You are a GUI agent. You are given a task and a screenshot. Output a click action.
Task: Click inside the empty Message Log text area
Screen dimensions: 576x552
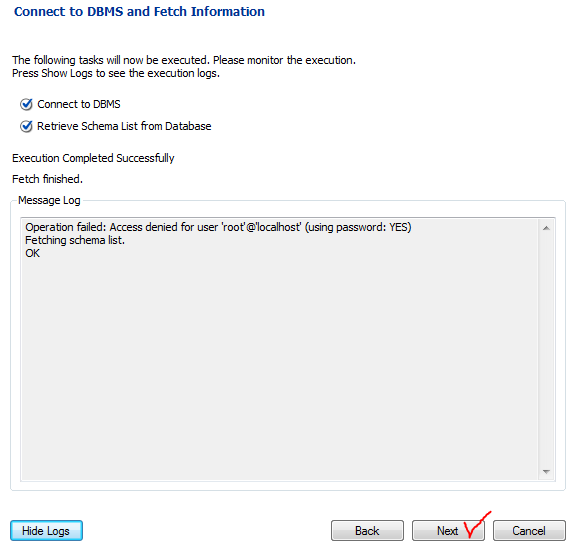point(279,367)
